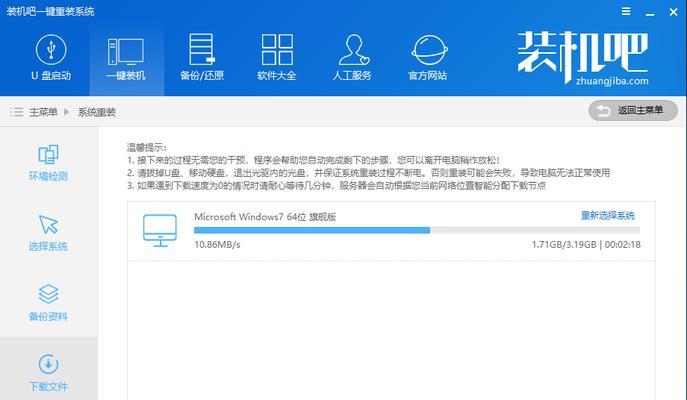Select 环境检测 step in sidebar
The image size is (687, 400).
tap(48, 163)
